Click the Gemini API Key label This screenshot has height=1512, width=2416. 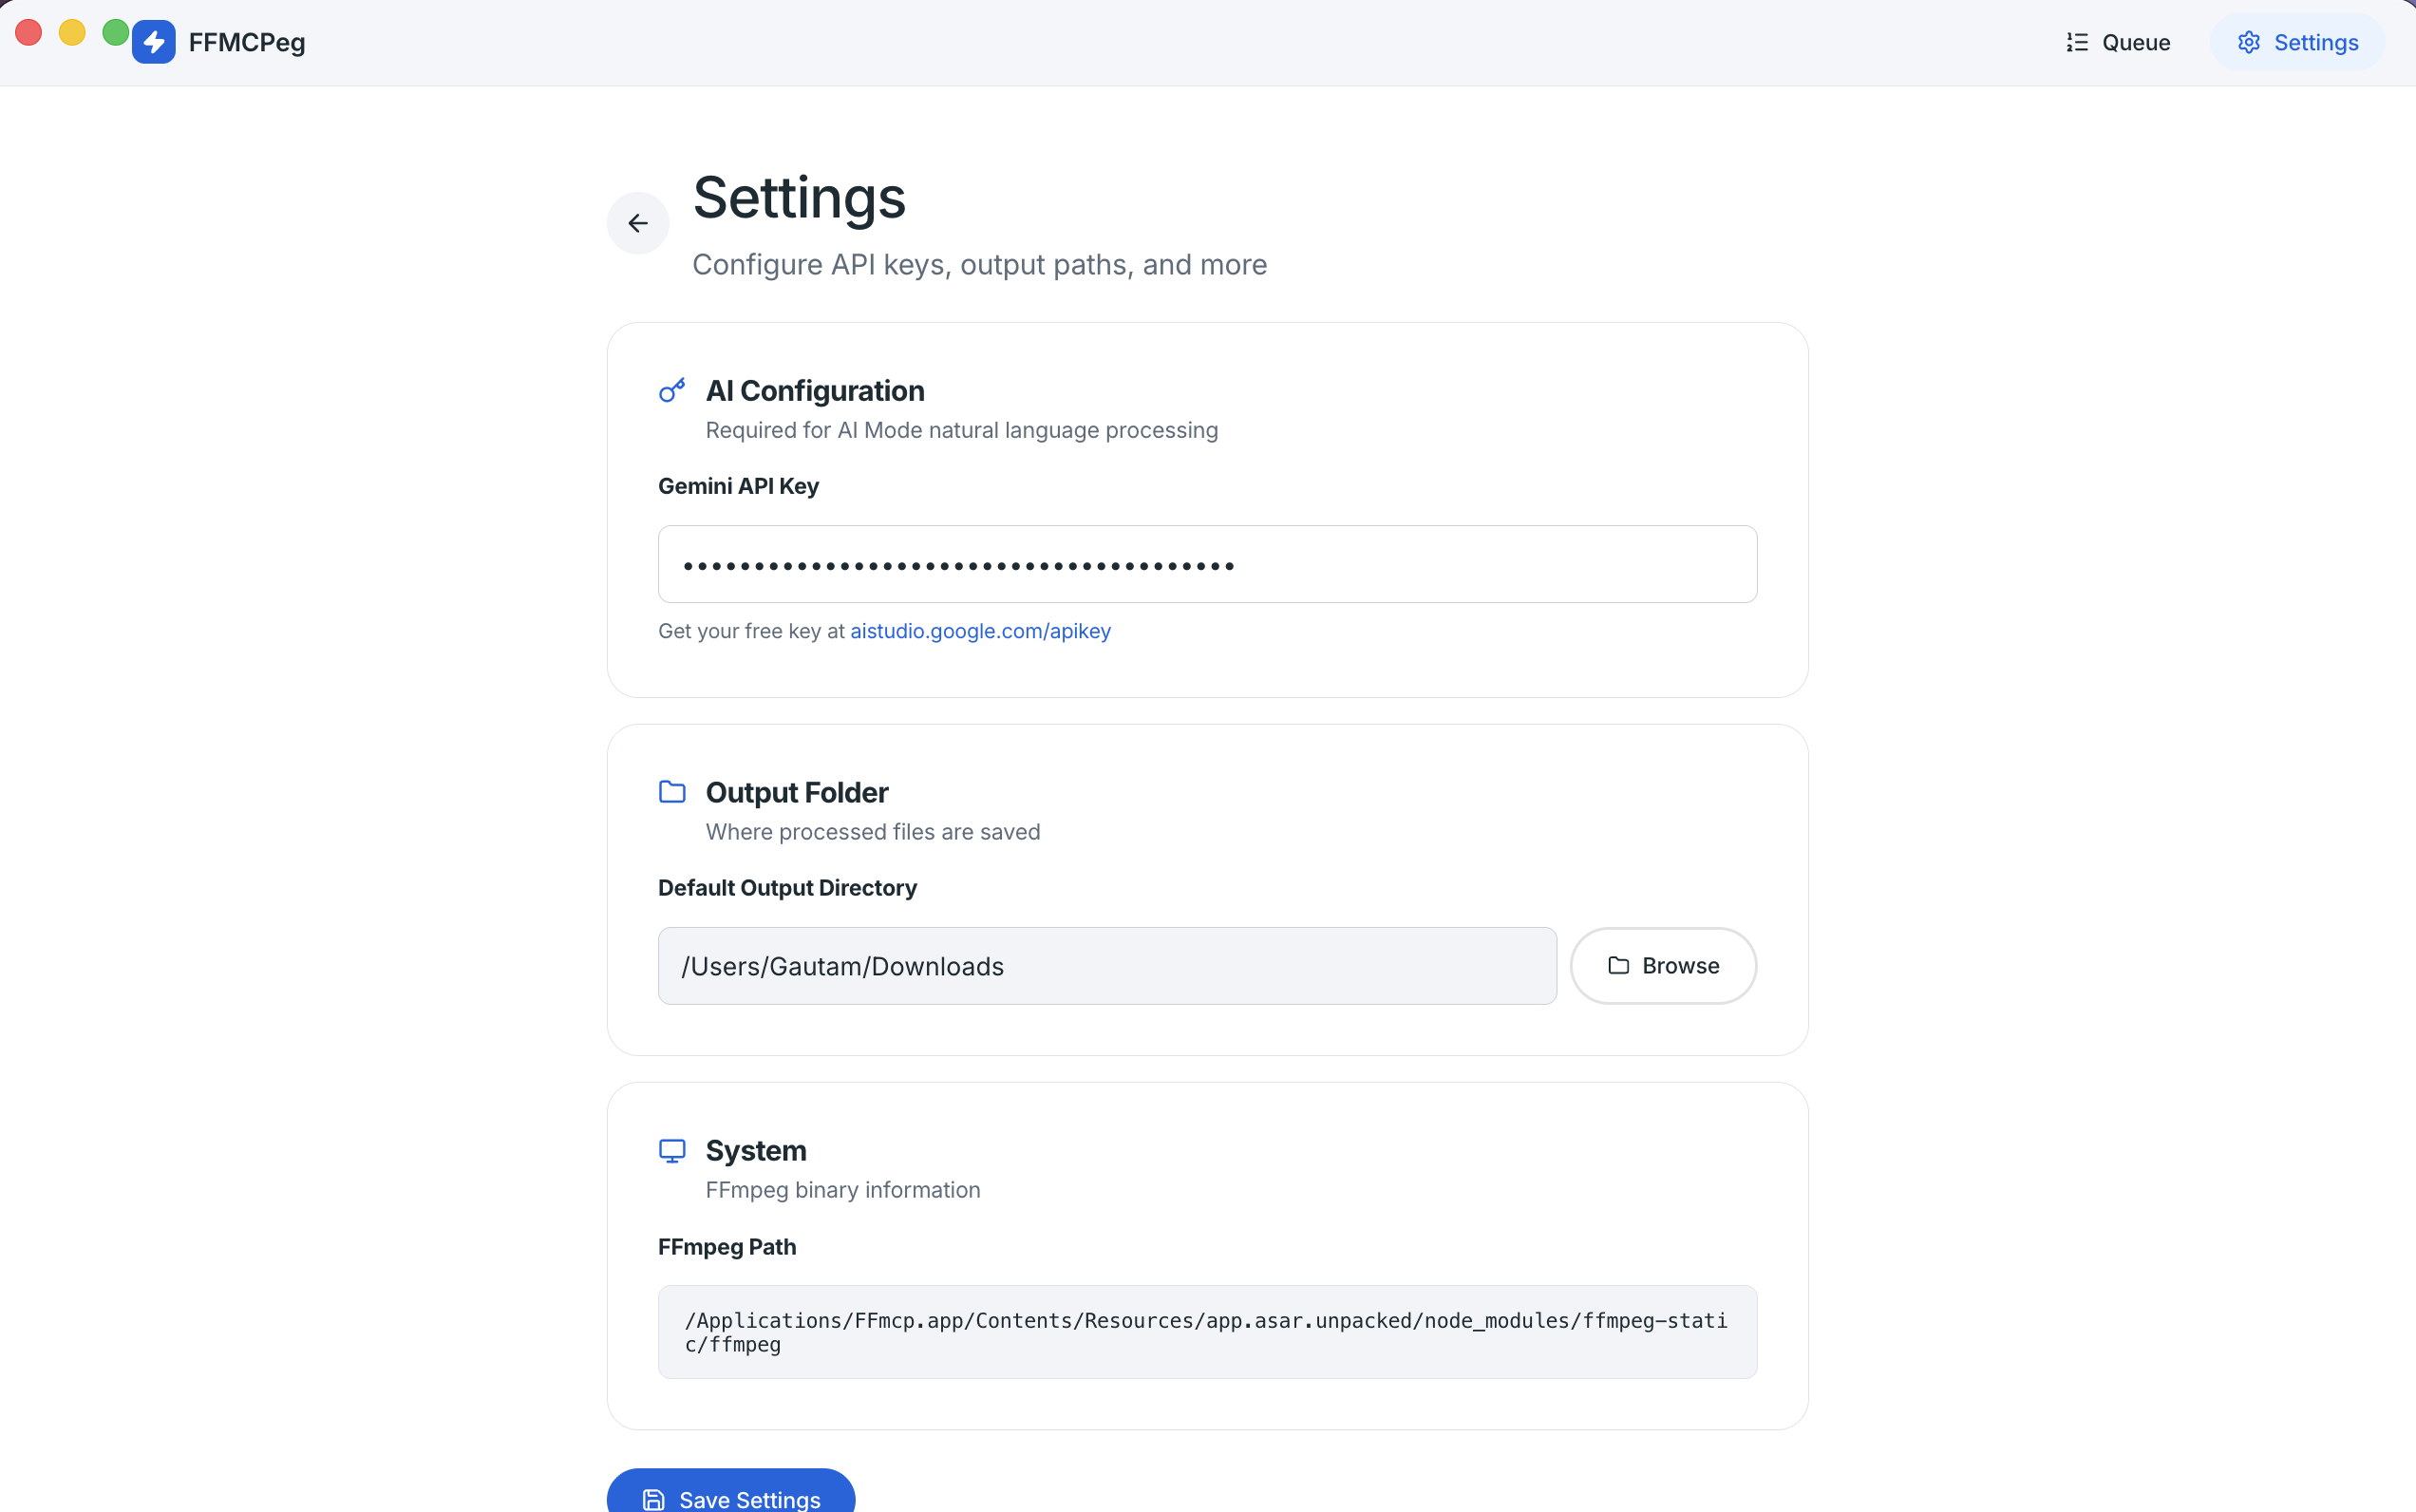pos(738,486)
